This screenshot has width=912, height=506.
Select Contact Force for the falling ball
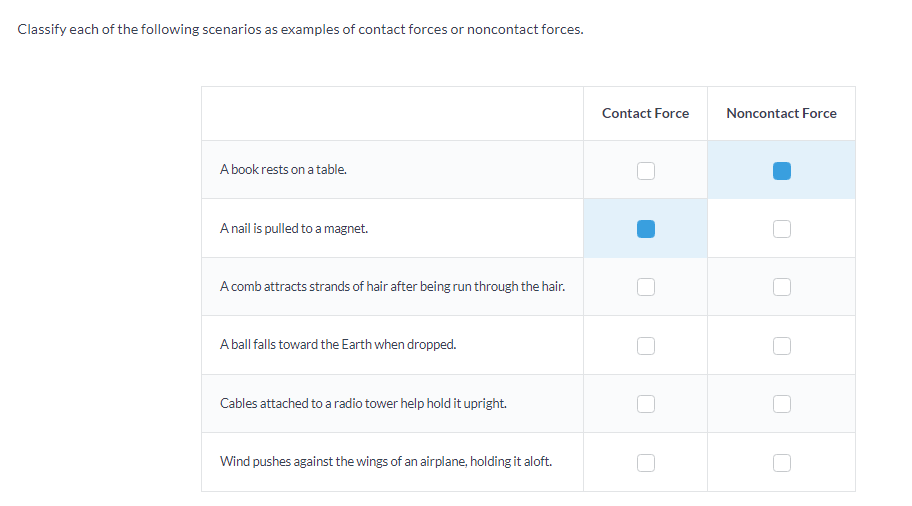pos(646,346)
